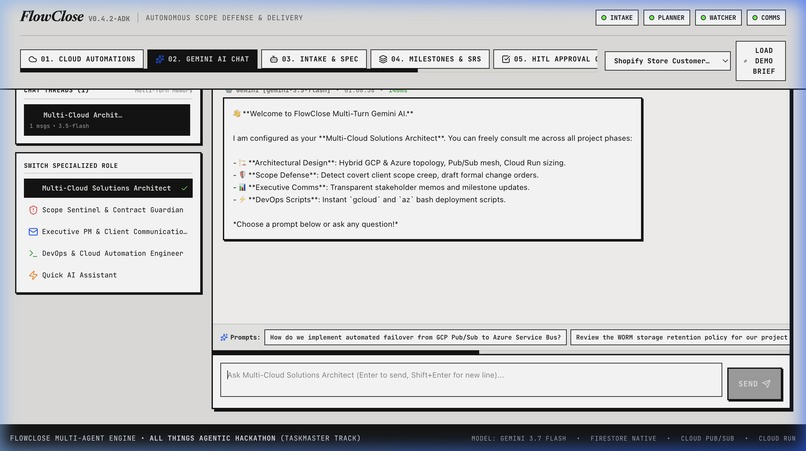Screen dimensions: 806x451
Task: Click the envelope icon next to Executive PM
Action: tap(33, 231)
